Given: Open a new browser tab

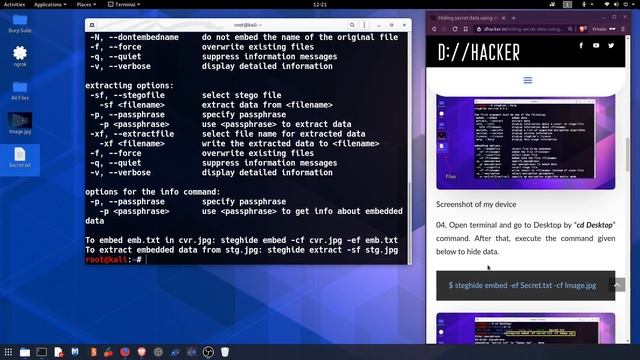Looking at the screenshot, I should click(x=513, y=18).
